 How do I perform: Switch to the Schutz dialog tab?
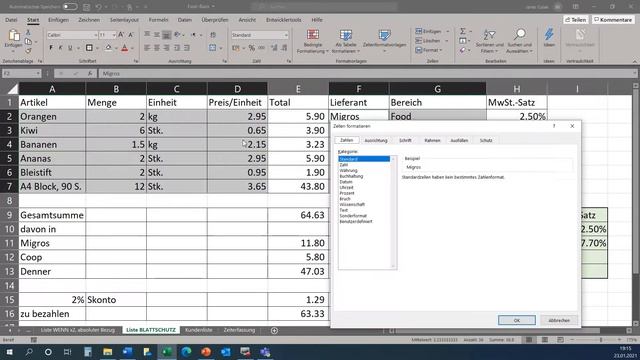[486, 140]
